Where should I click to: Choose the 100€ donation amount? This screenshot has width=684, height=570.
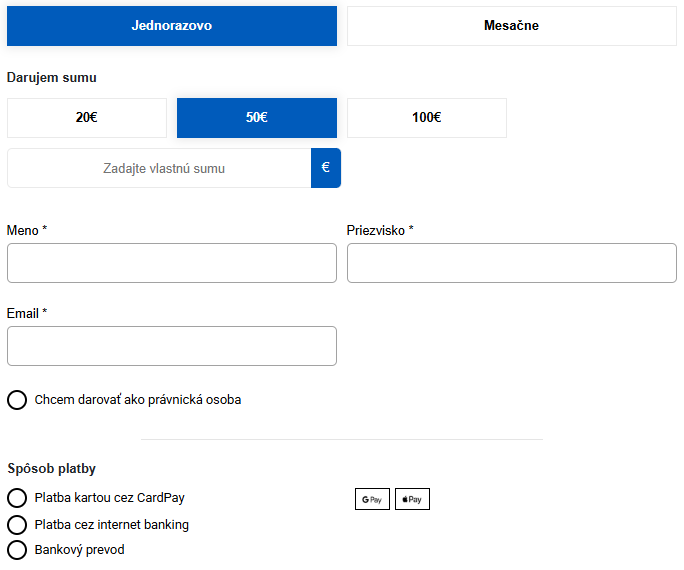427,118
